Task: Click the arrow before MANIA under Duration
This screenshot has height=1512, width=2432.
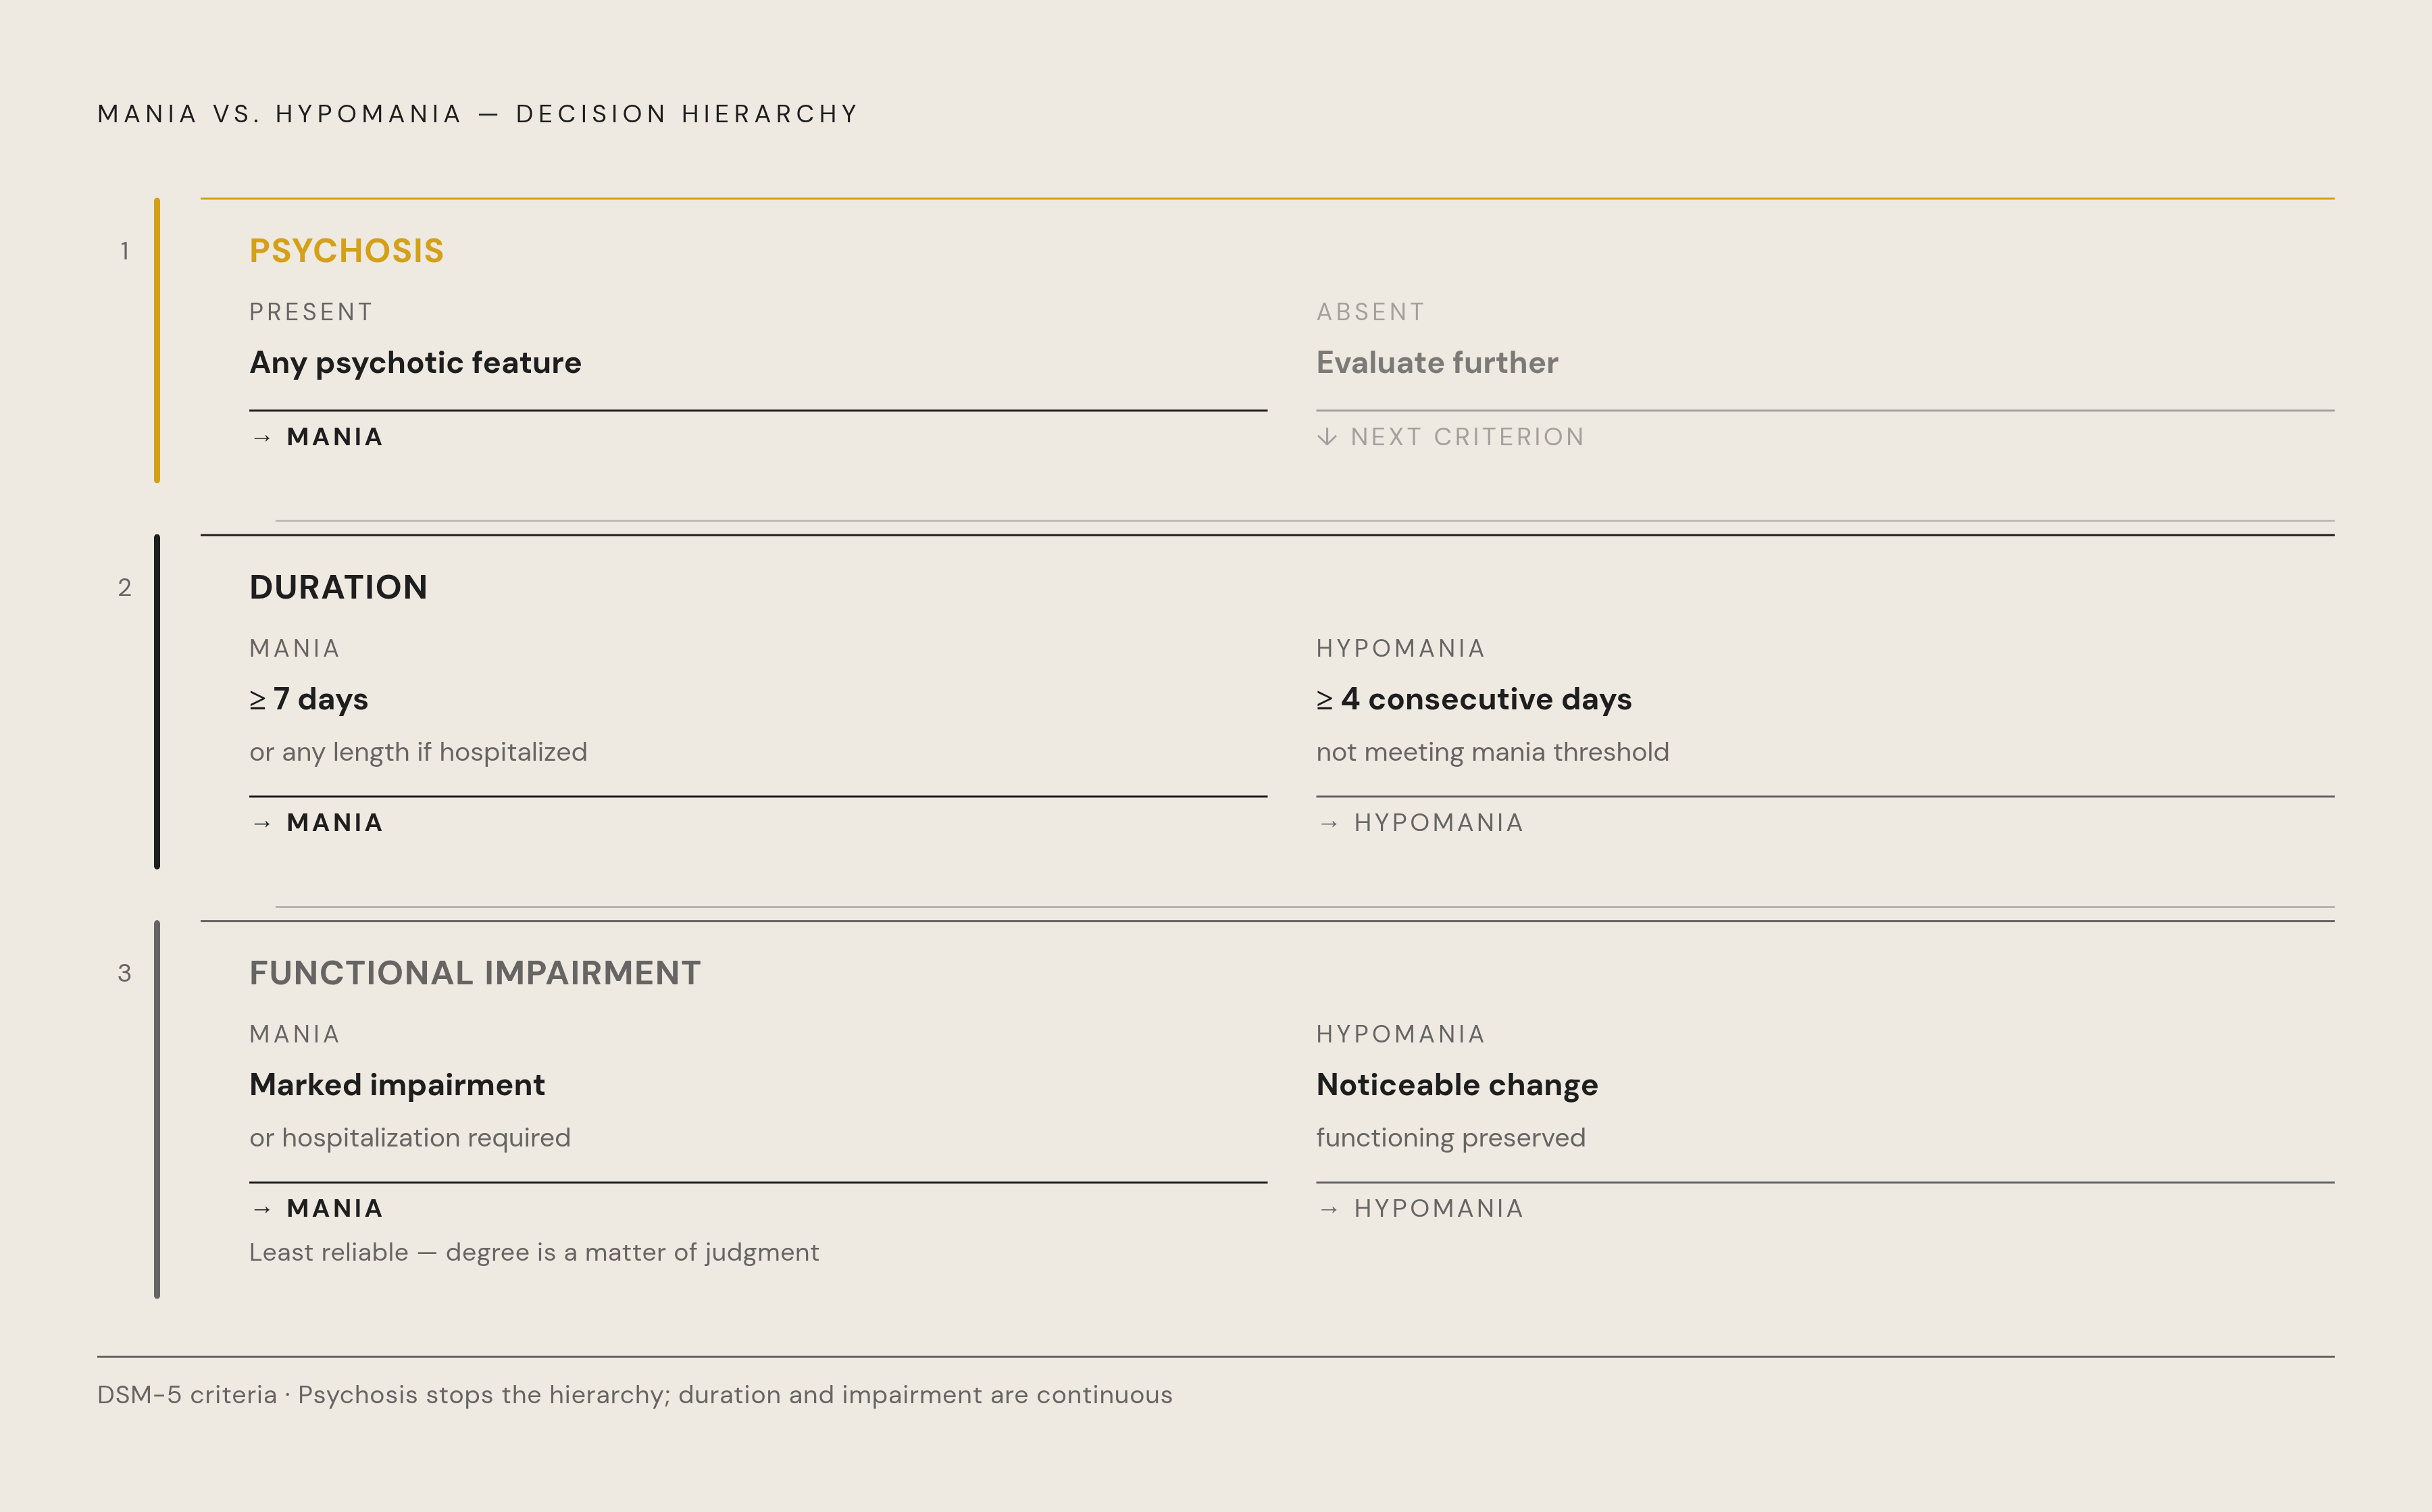Action: click(262, 824)
